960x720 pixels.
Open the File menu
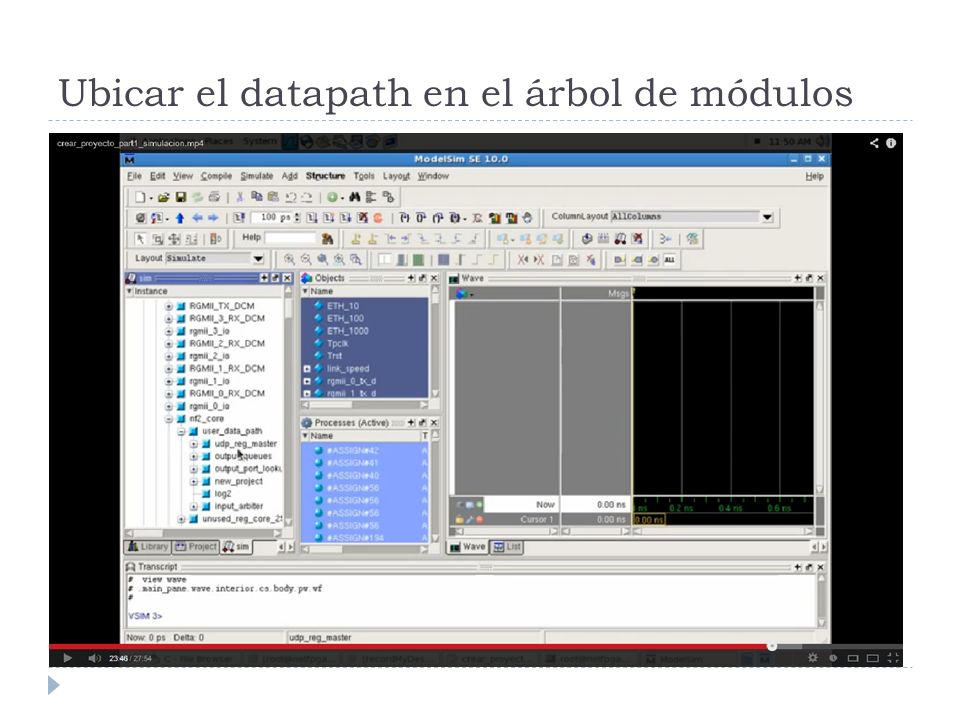click(x=134, y=176)
